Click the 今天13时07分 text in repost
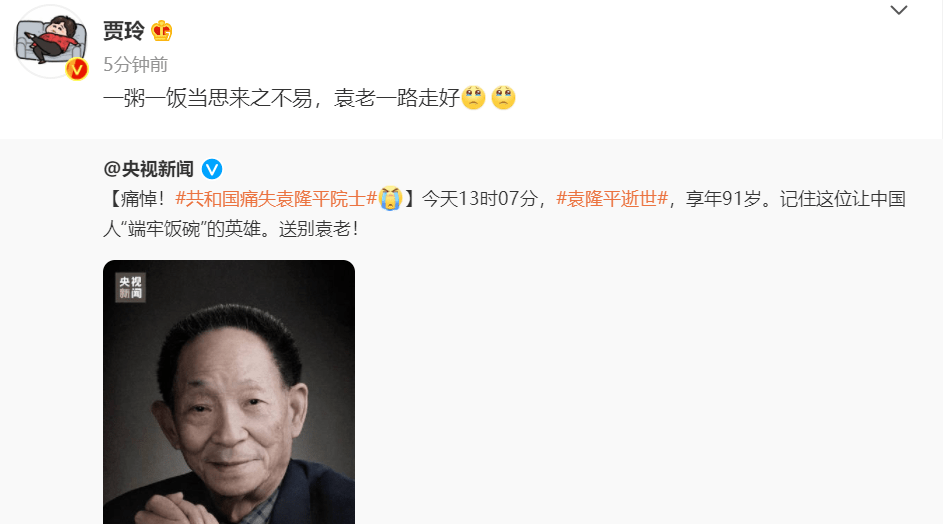The image size is (943, 524). click(x=479, y=199)
